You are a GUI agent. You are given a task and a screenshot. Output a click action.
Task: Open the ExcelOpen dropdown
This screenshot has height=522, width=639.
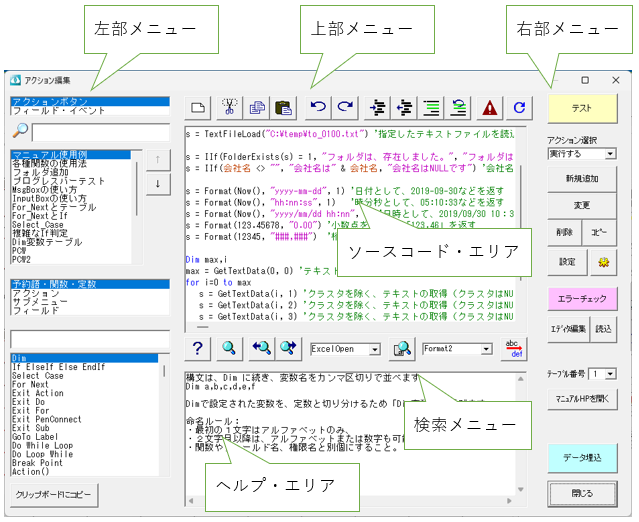point(374,349)
